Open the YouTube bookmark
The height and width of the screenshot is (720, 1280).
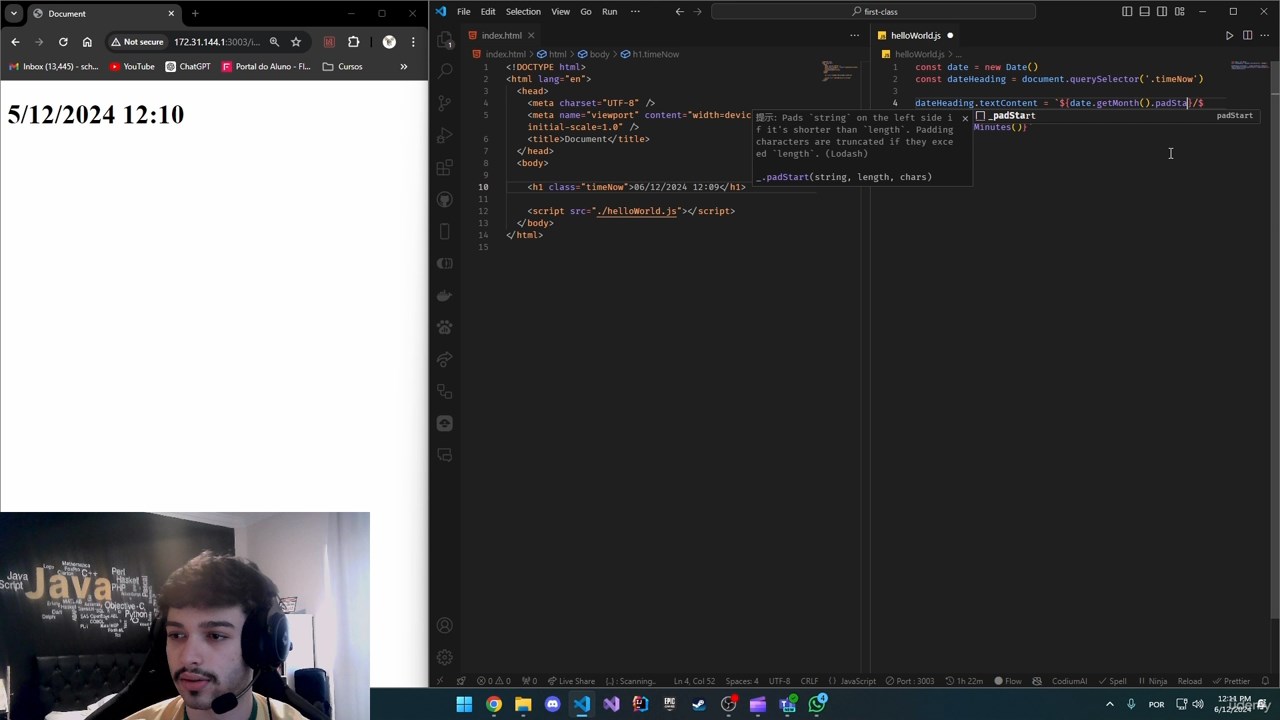coord(132,67)
